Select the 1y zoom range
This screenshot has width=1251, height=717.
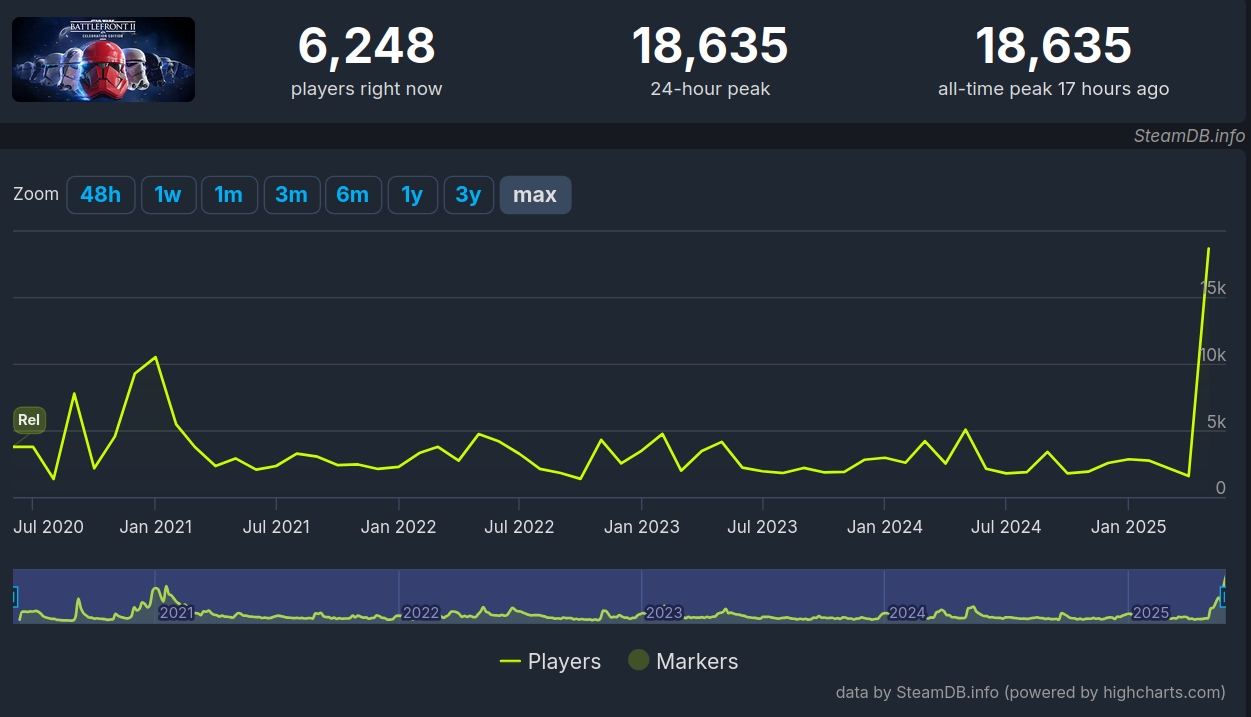click(x=412, y=195)
